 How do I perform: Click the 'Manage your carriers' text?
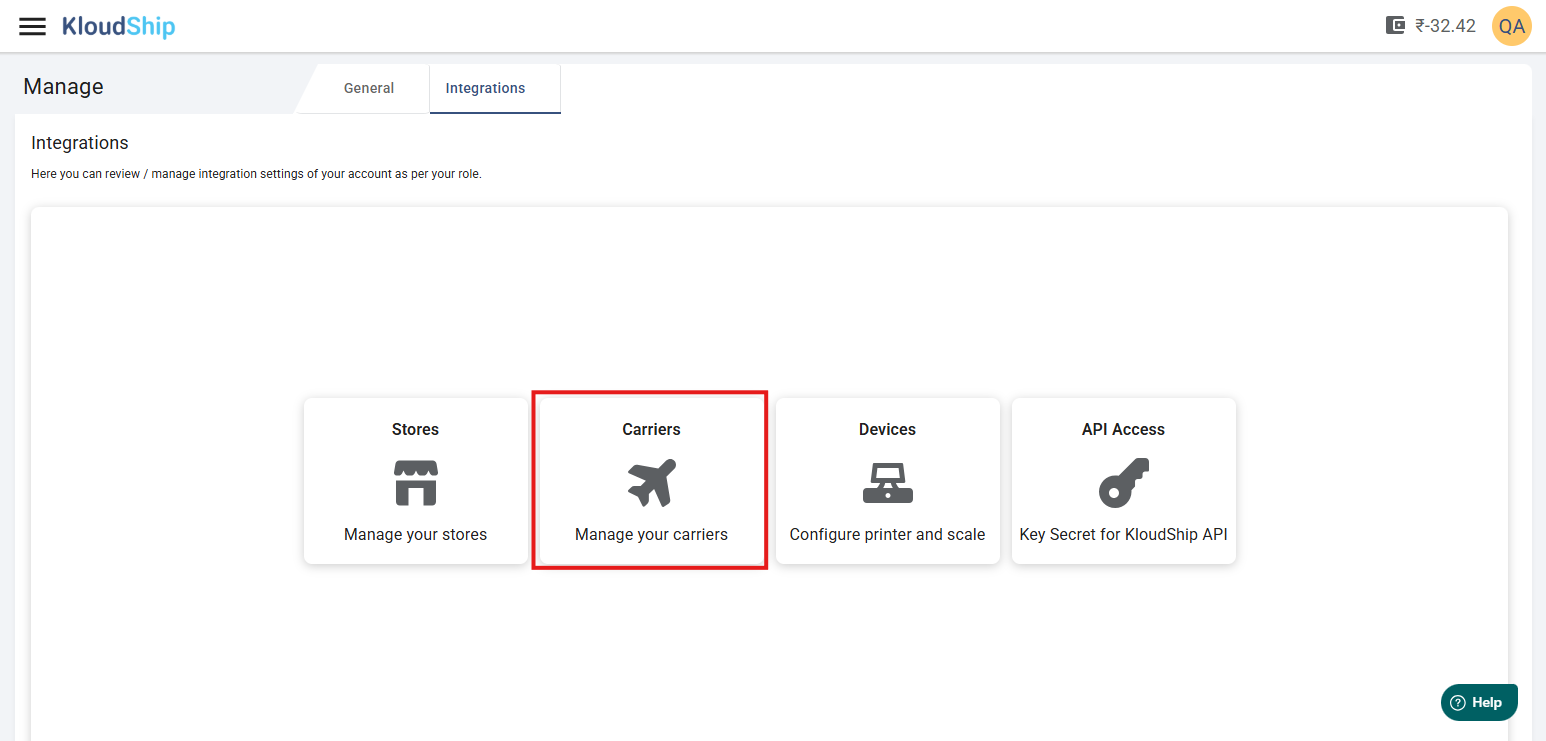tap(651, 534)
